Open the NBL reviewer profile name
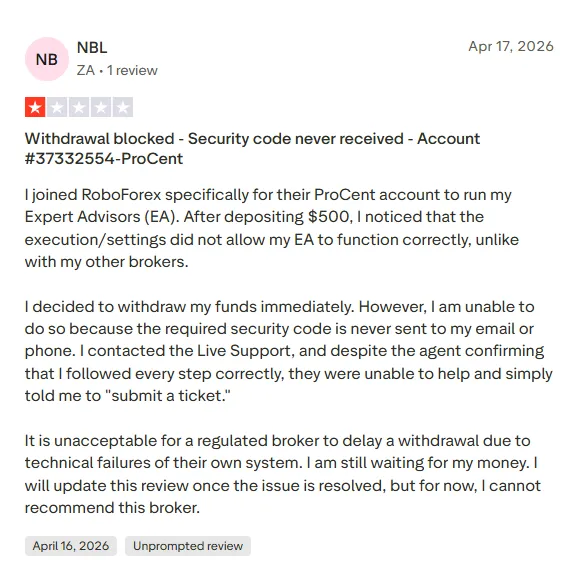 pyautogui.click(x=92, y=47)
